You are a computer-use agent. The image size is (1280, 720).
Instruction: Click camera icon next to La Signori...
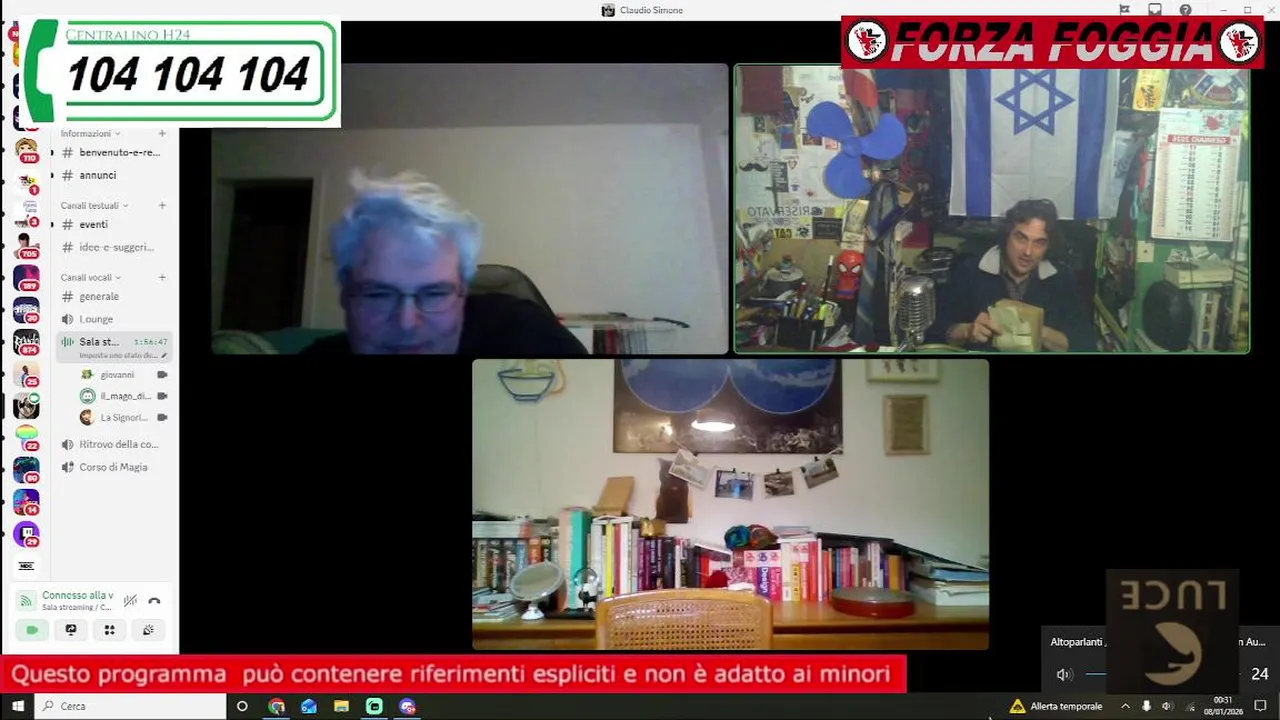click(162, 417)
